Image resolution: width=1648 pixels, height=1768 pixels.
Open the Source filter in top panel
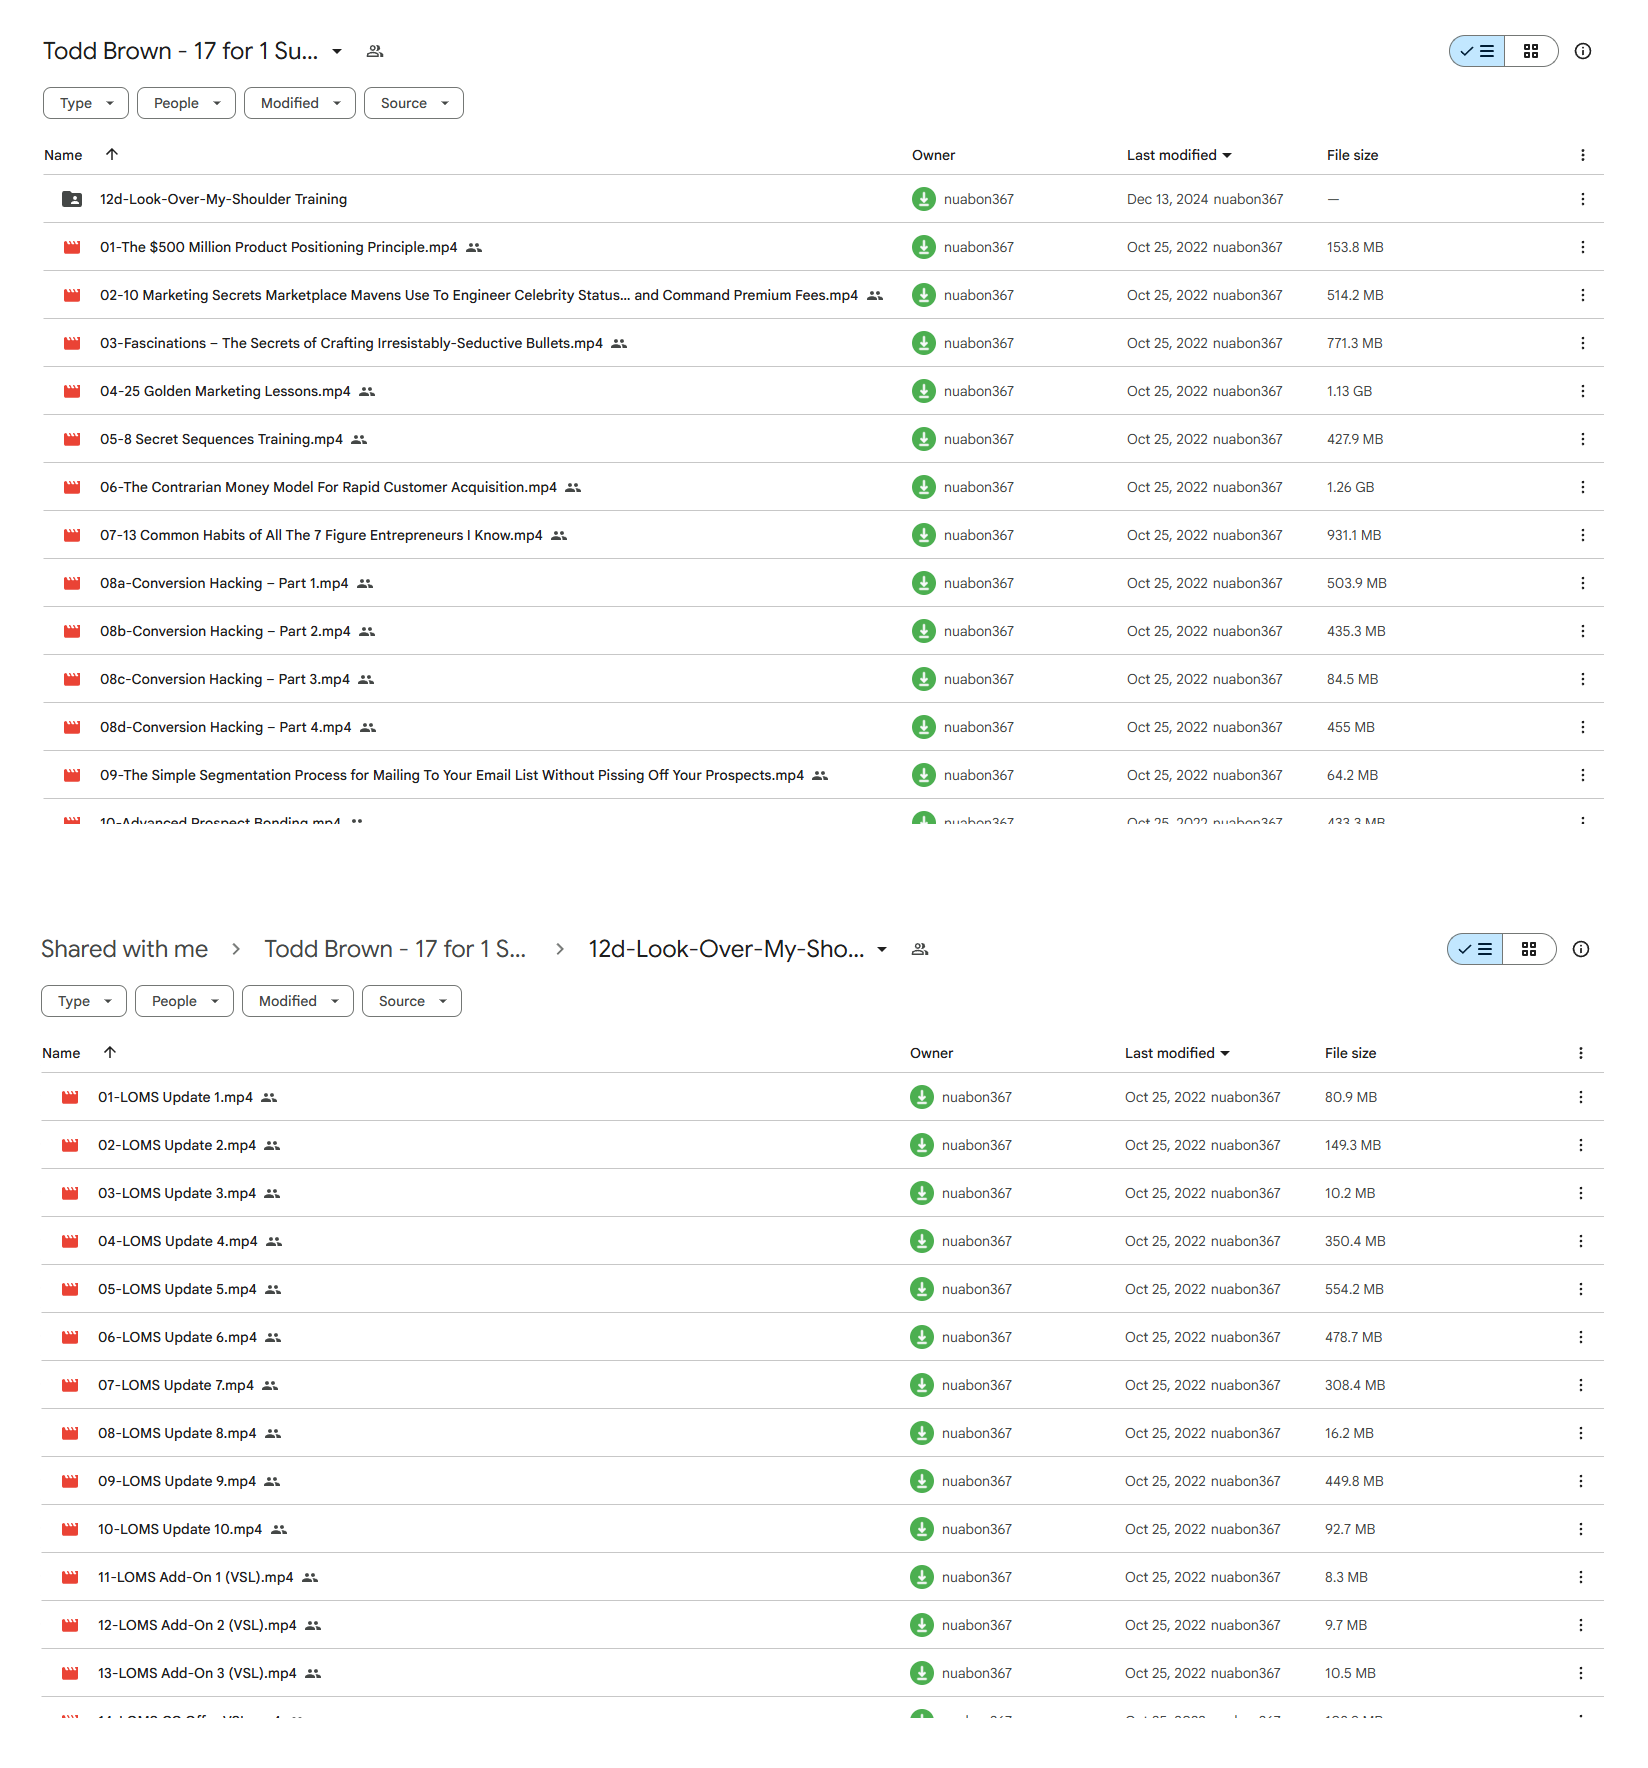(x=414, y=103)
